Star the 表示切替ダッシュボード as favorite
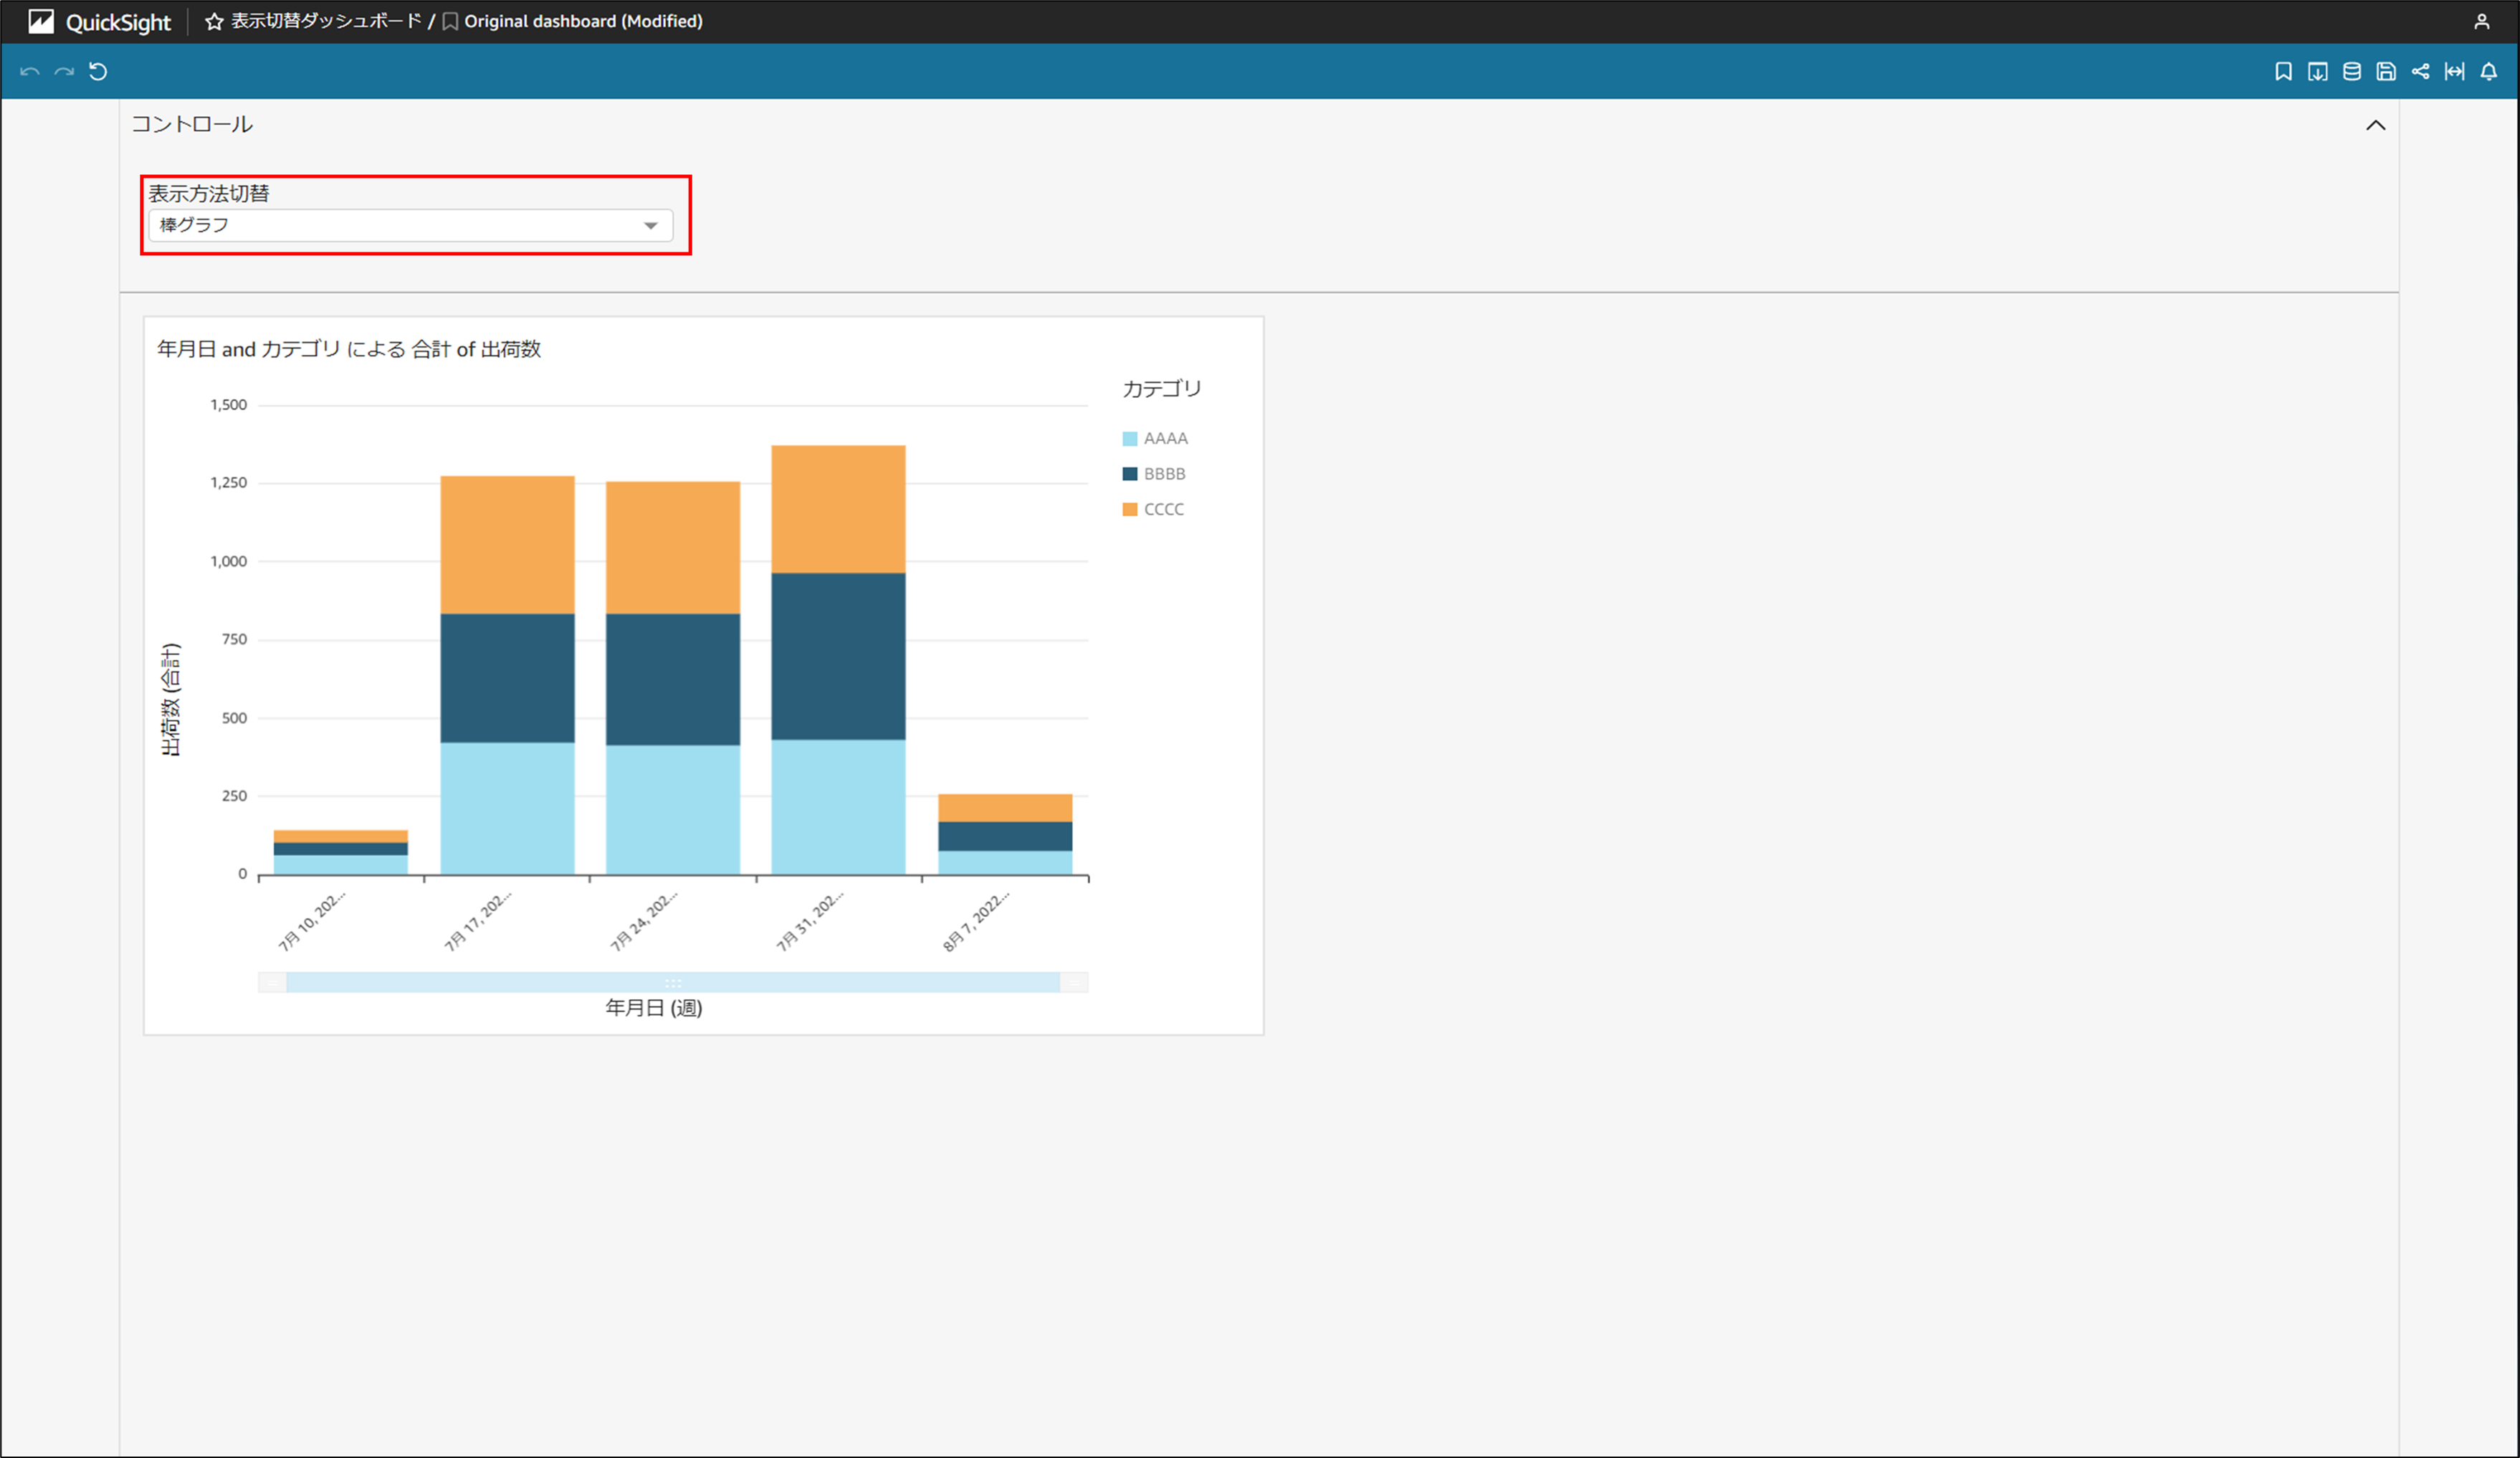 214,20
